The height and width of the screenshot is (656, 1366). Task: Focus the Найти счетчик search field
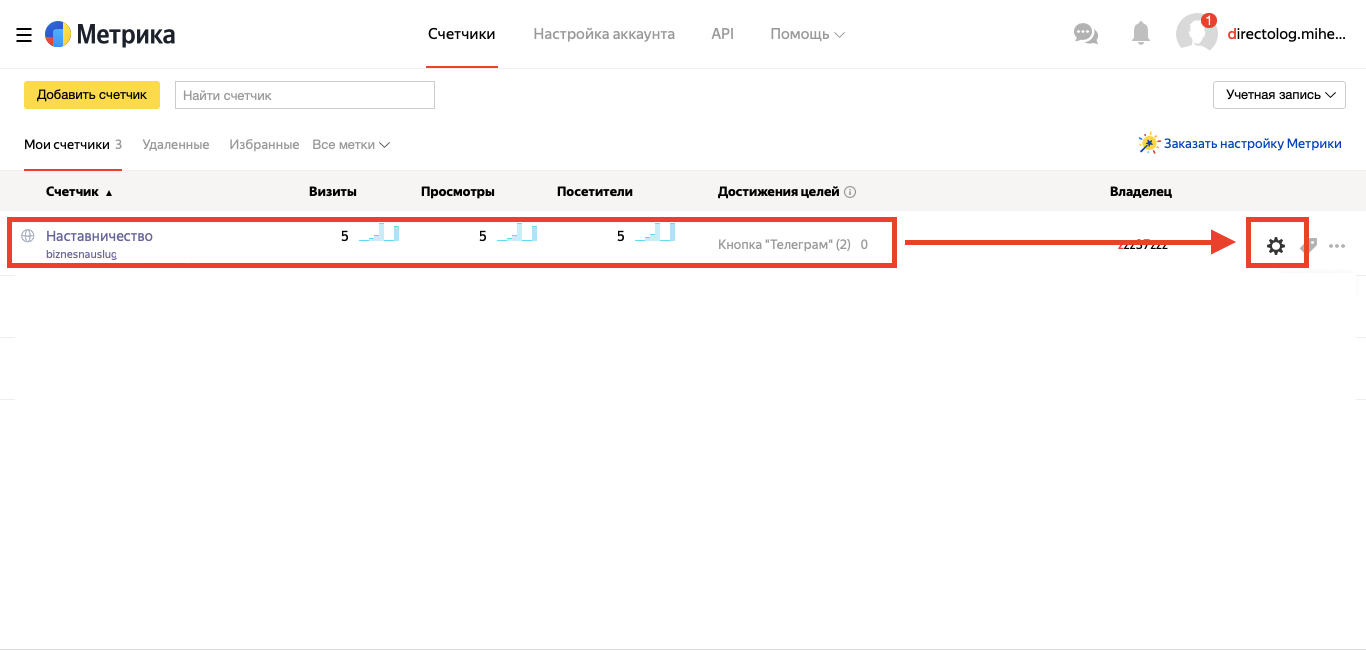click(305, 95)
